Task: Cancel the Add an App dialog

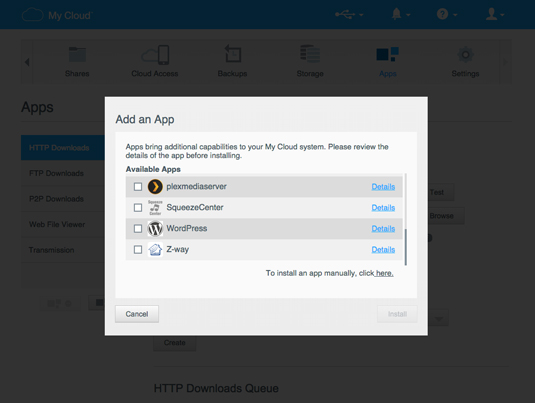Action: tap(137, 314)
